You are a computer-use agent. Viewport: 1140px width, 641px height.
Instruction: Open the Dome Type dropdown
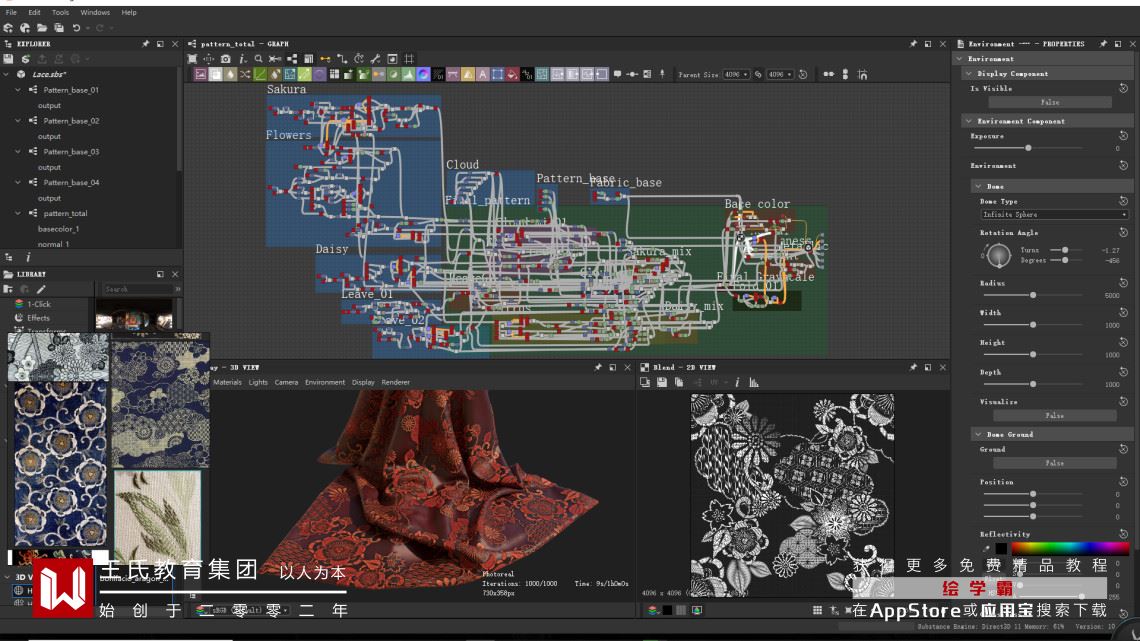(1054, 214)
